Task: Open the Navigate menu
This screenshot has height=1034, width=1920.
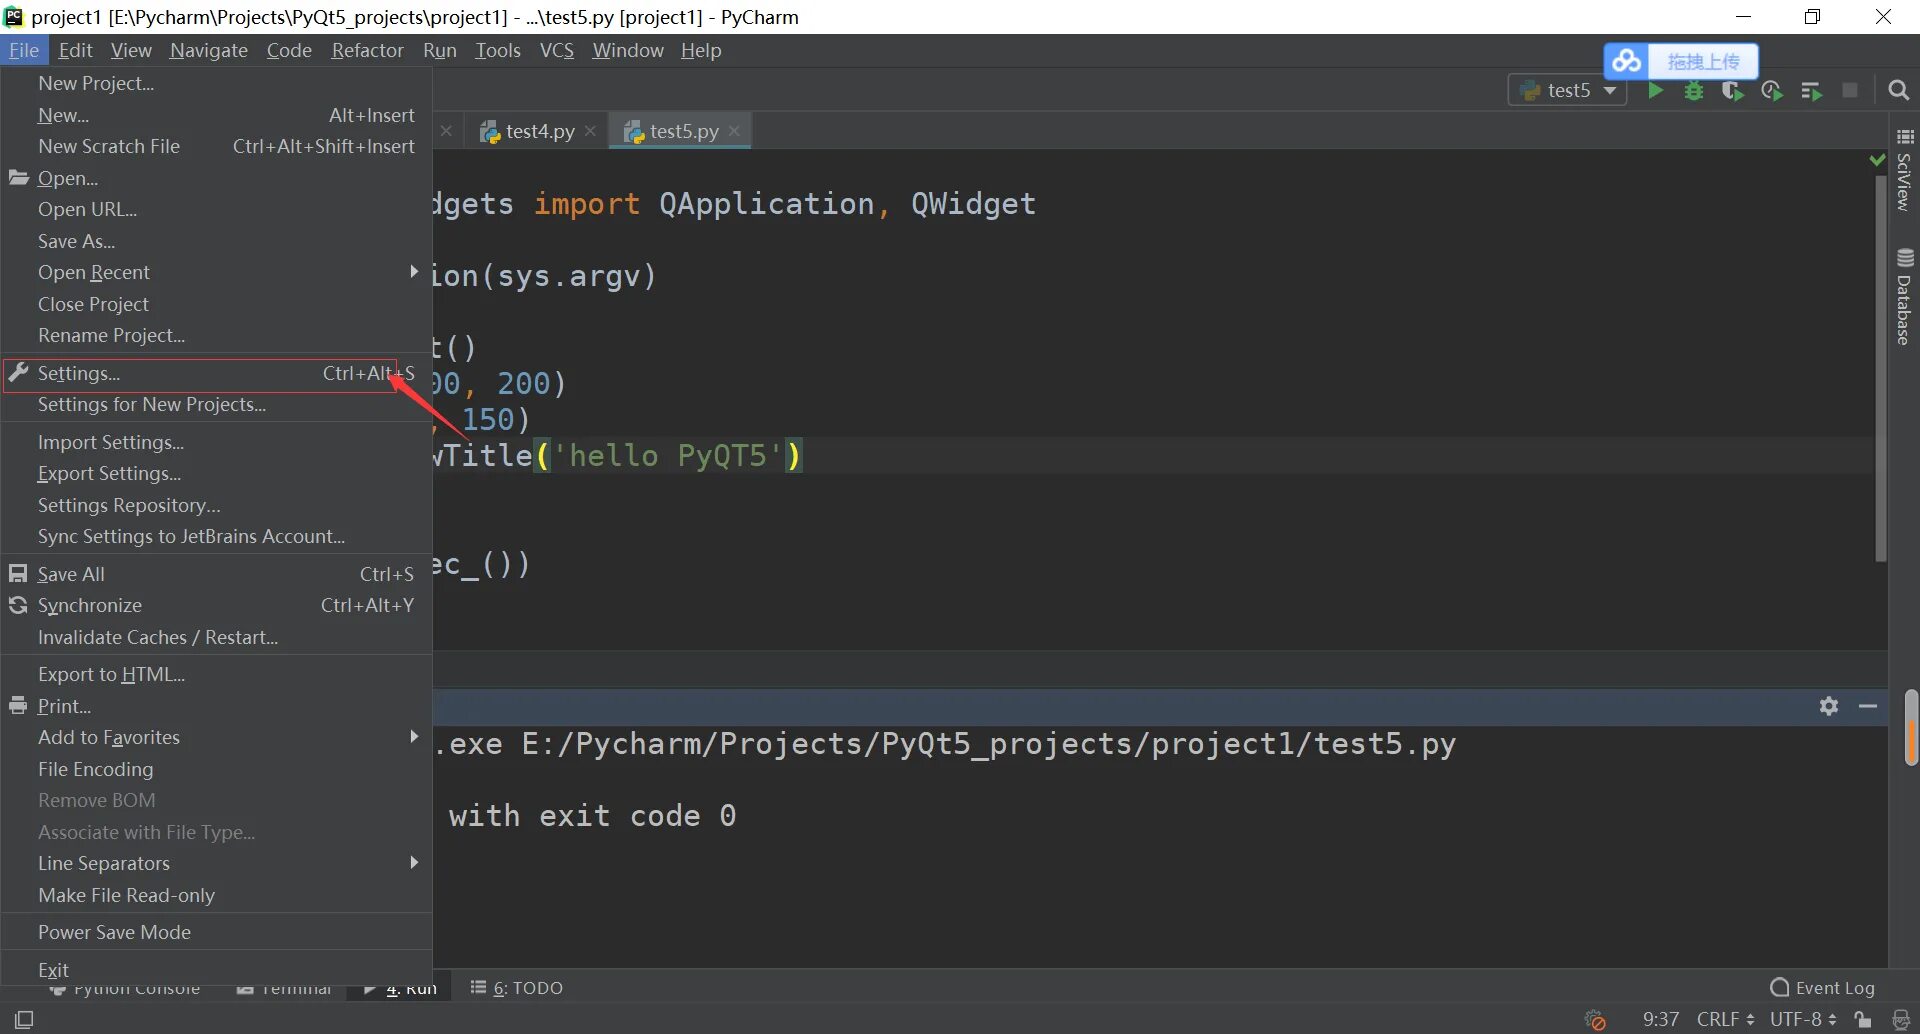Action: [x=209, y=50]
